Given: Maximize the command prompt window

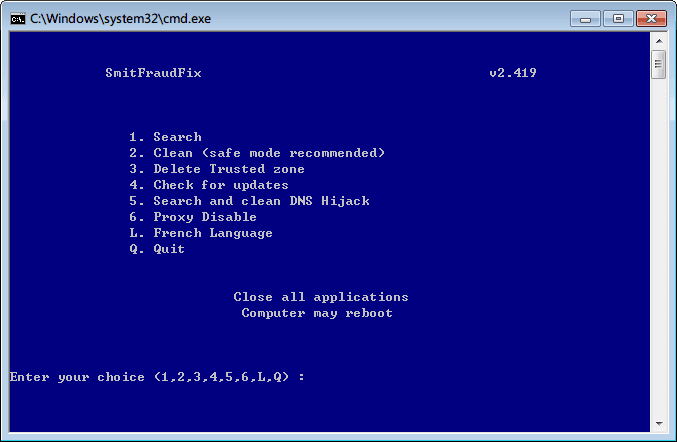Looking at the screenshot, I should [618, 19].
